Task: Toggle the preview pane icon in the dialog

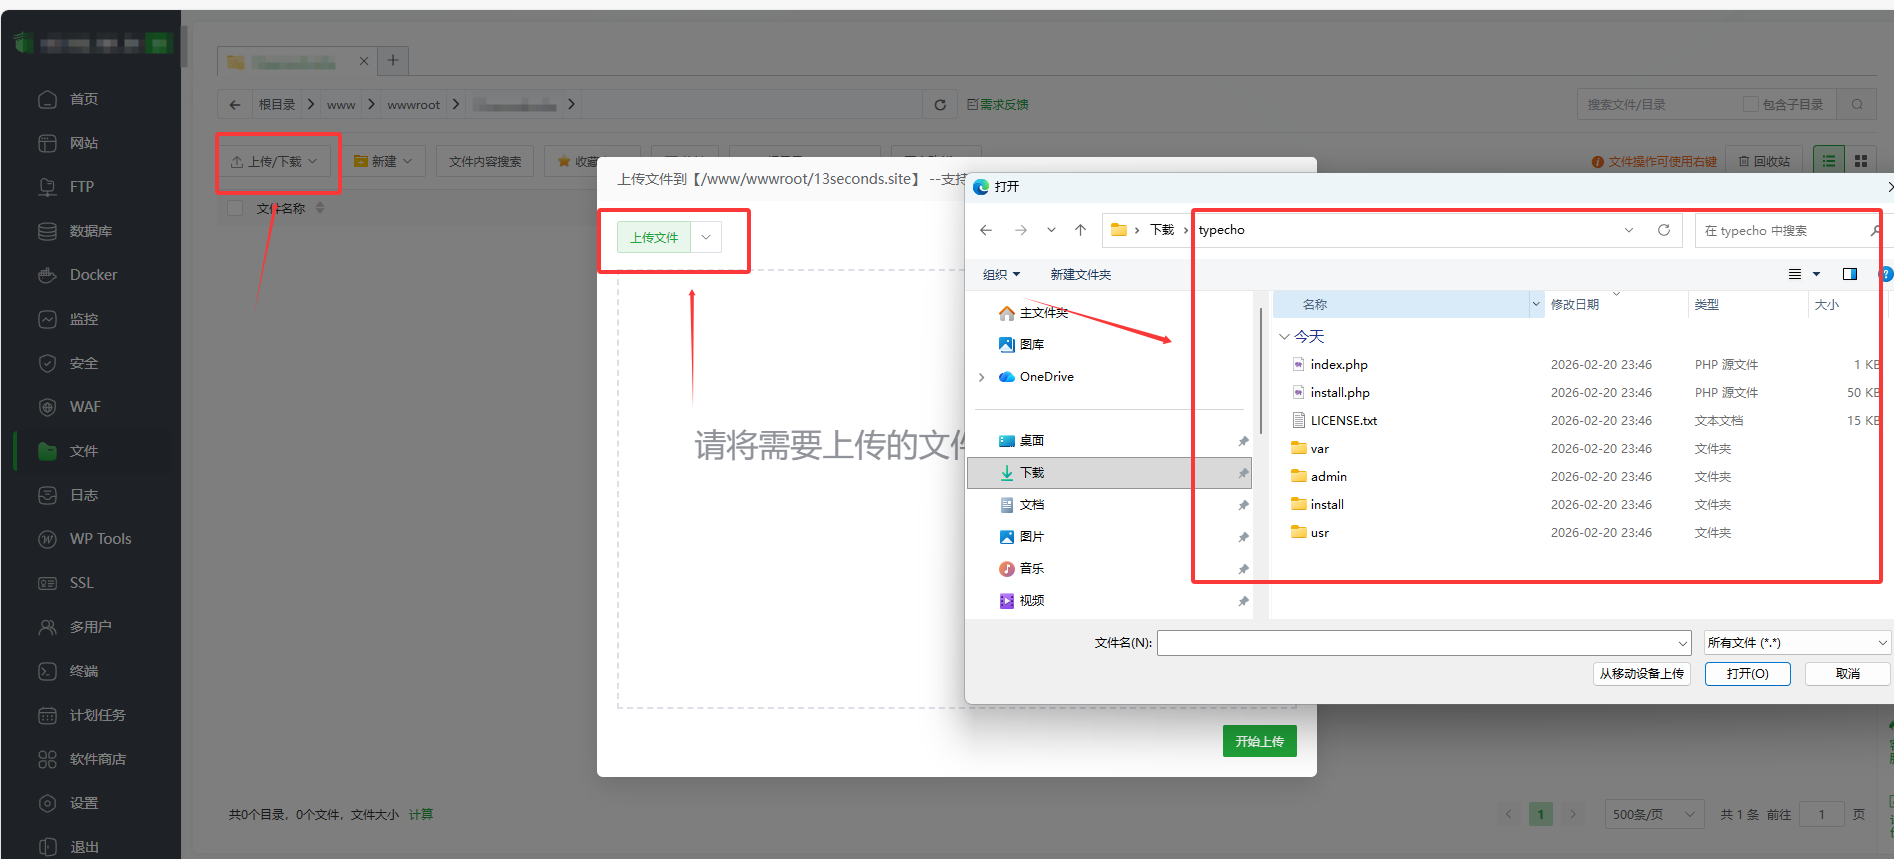Action: pos(1850,274)
